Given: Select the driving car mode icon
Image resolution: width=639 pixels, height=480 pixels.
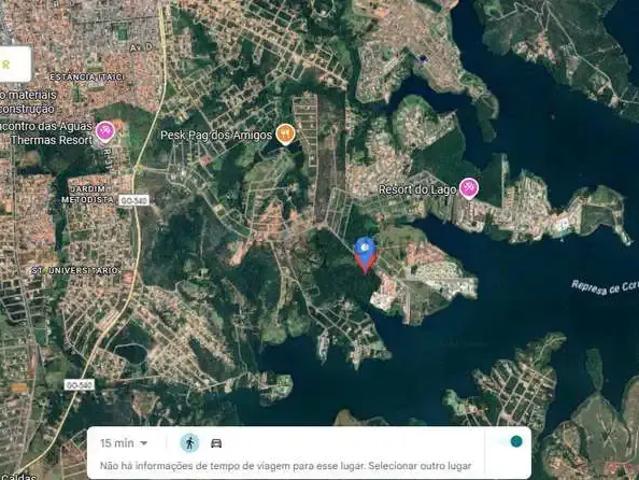Looking at the screenshot, I should pos(216,443).
